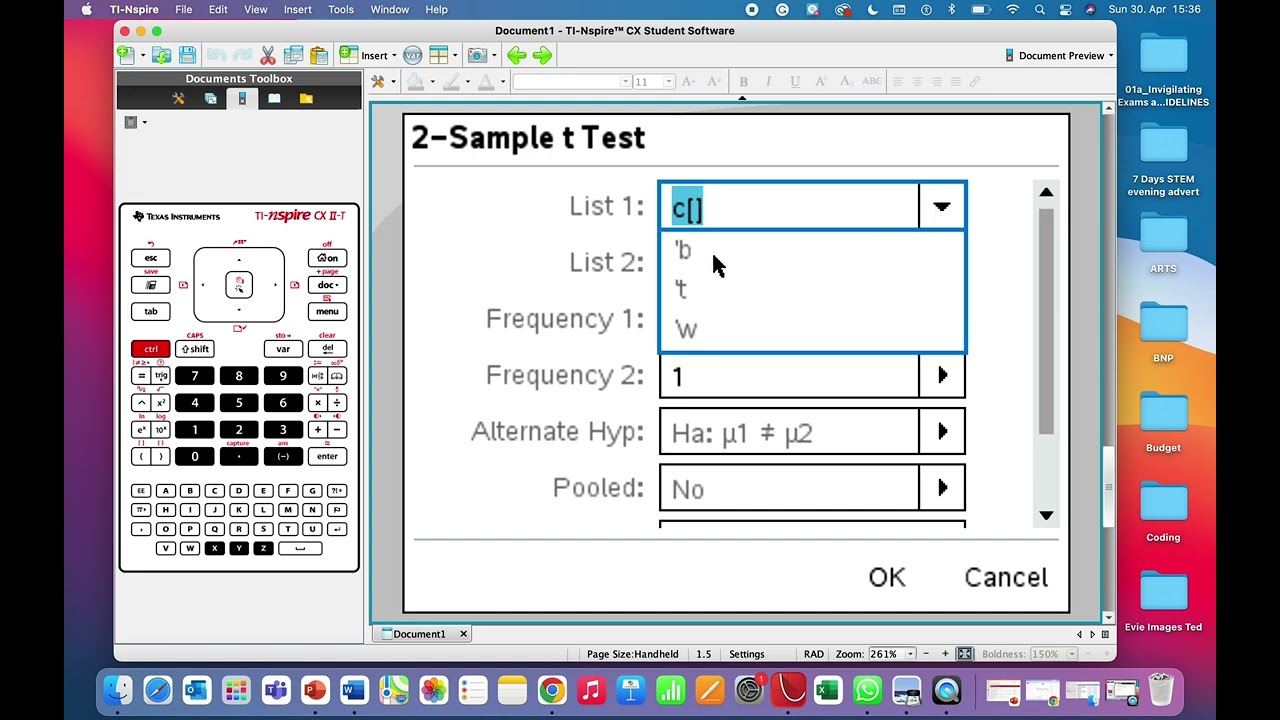This screenshot has width=1280, height=720.
Task: Open the Budget folder on the desktop
Action: (1163, 419)
